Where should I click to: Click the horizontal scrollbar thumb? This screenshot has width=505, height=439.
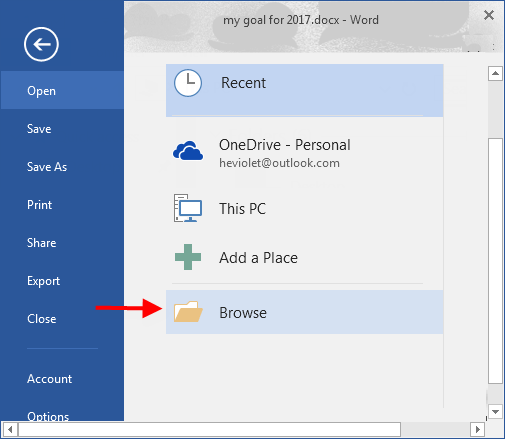[209, 429]
